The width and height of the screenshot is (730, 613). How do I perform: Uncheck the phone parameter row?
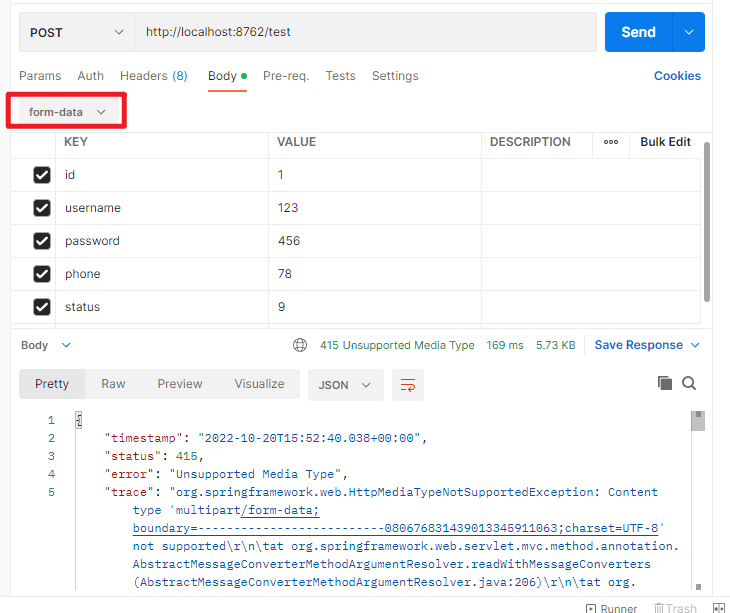pyautogui.click(x=42, y=274)
